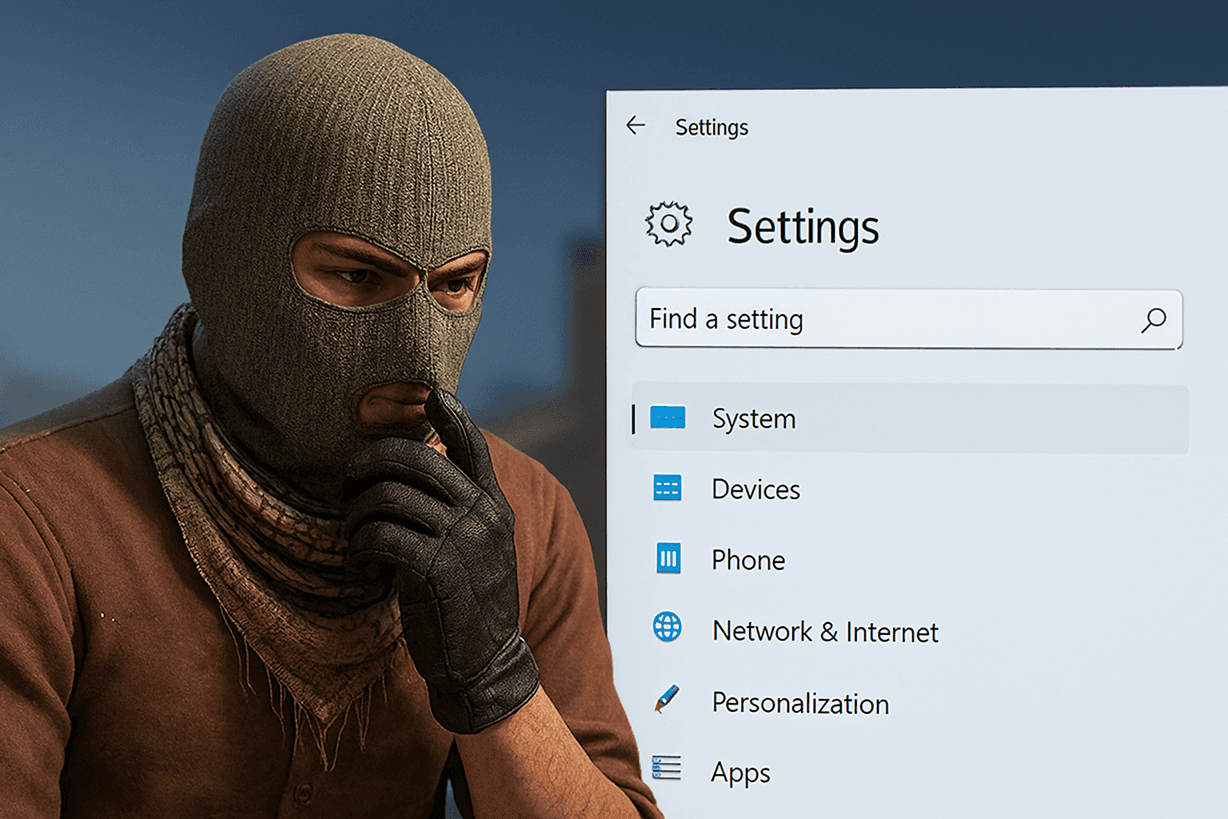
Task: Click the back arrow beside Settings title
Action: pyautogui.click(x=635, y=125)
